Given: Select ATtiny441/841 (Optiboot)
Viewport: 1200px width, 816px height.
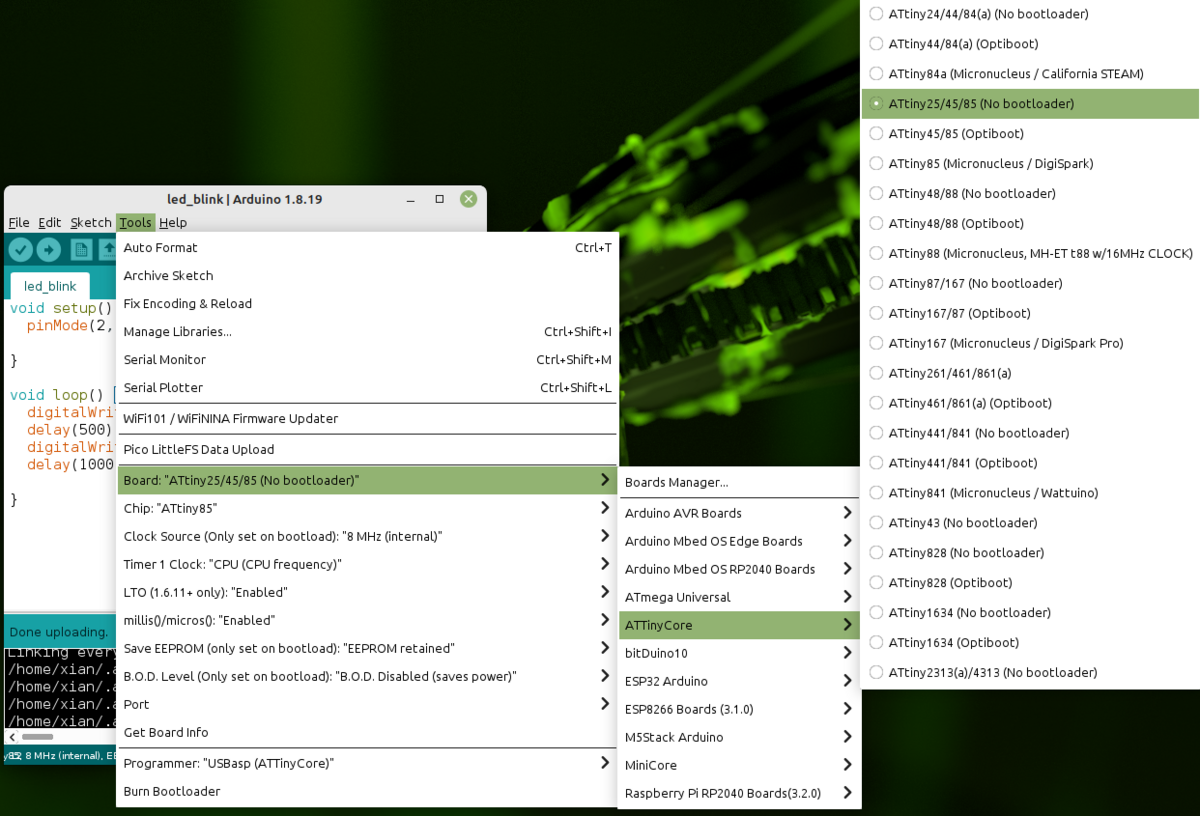Looking at the screenshot, I should (x=1030, y=463).
